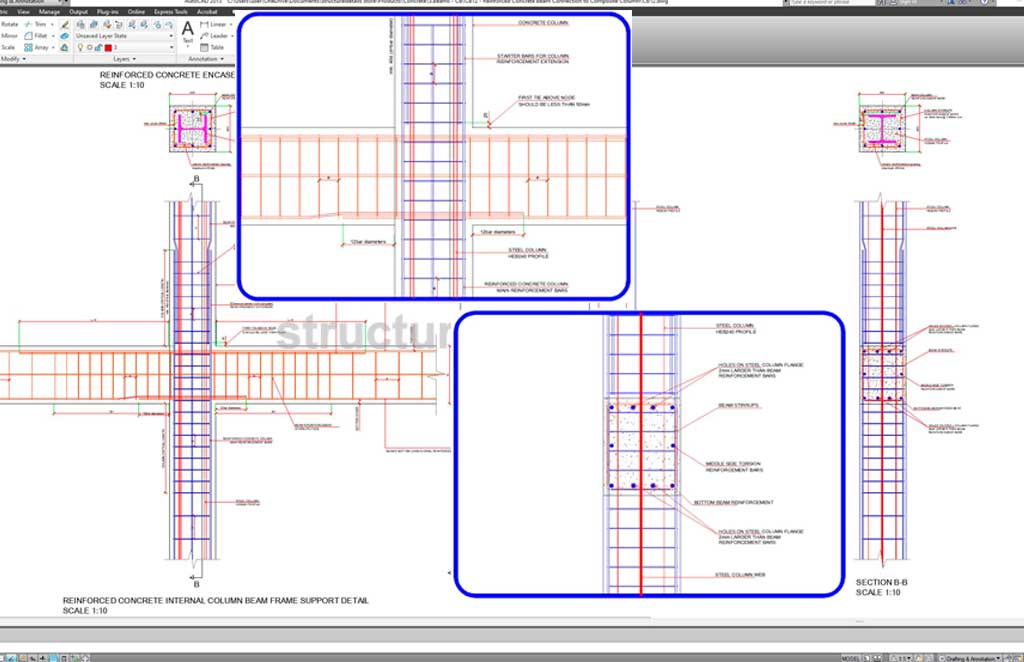Toggle layer freeze sun icon
This screenshot has width=1024, height=662.
point(88,47)
